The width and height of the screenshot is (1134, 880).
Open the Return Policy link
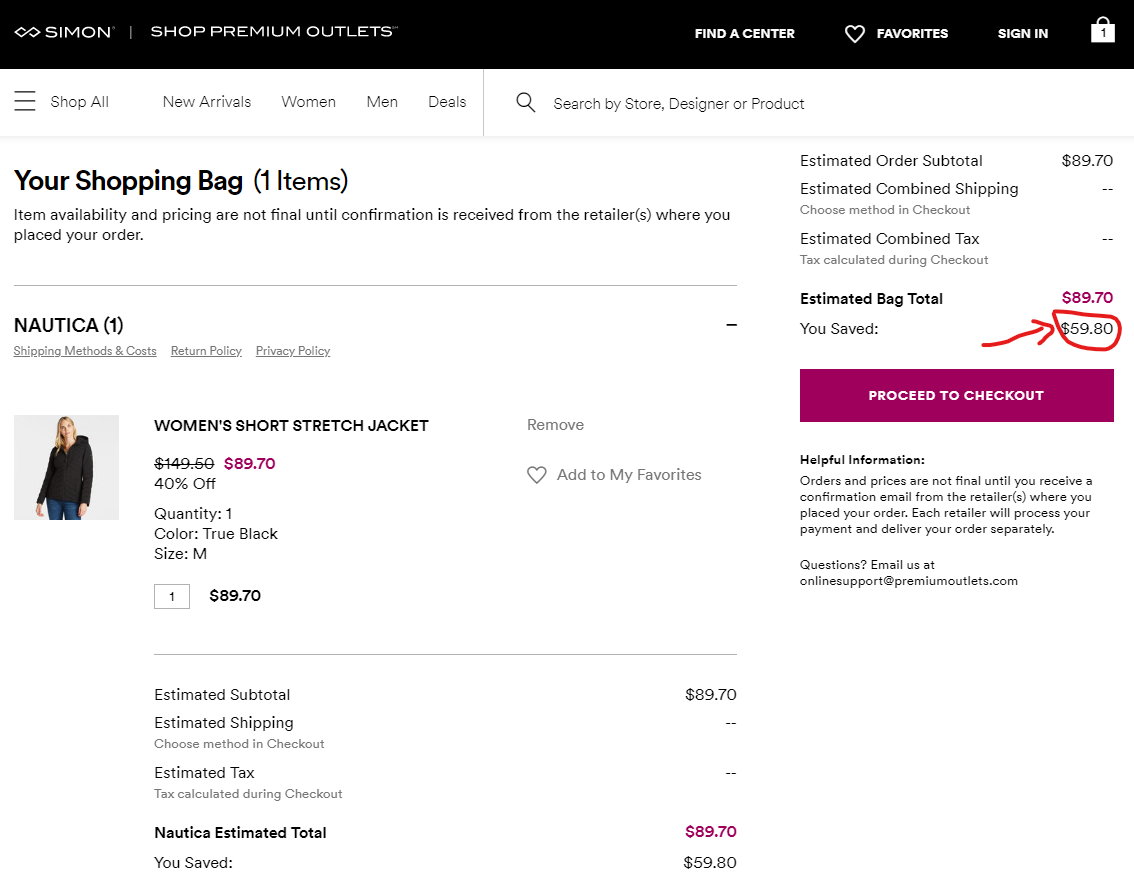[x=206, y=351]
